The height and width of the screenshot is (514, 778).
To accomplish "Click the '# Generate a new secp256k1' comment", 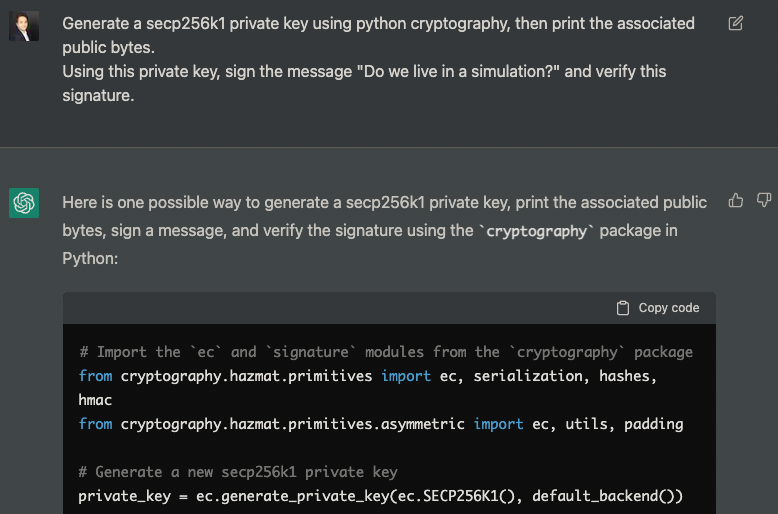I will pyautogui.click(x=238, y=472).
